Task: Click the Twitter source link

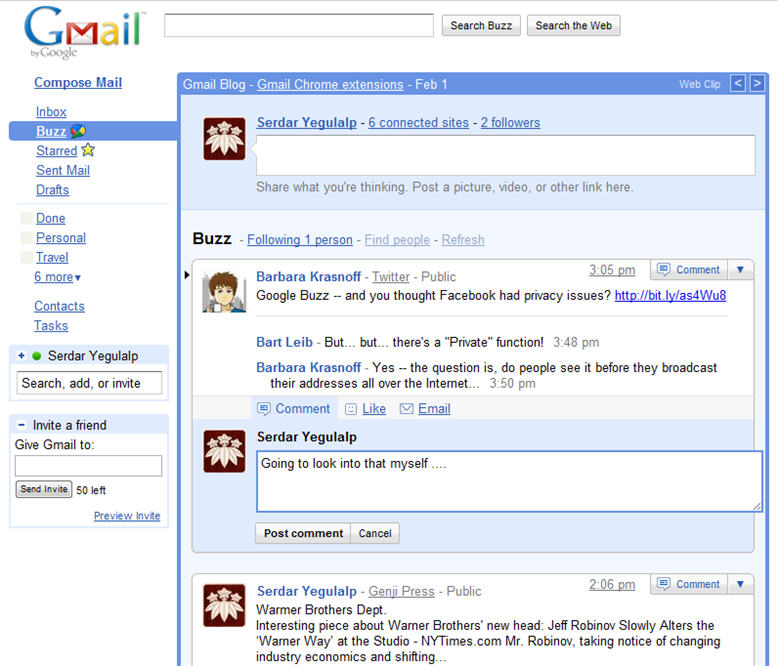Action: point(391,276)
